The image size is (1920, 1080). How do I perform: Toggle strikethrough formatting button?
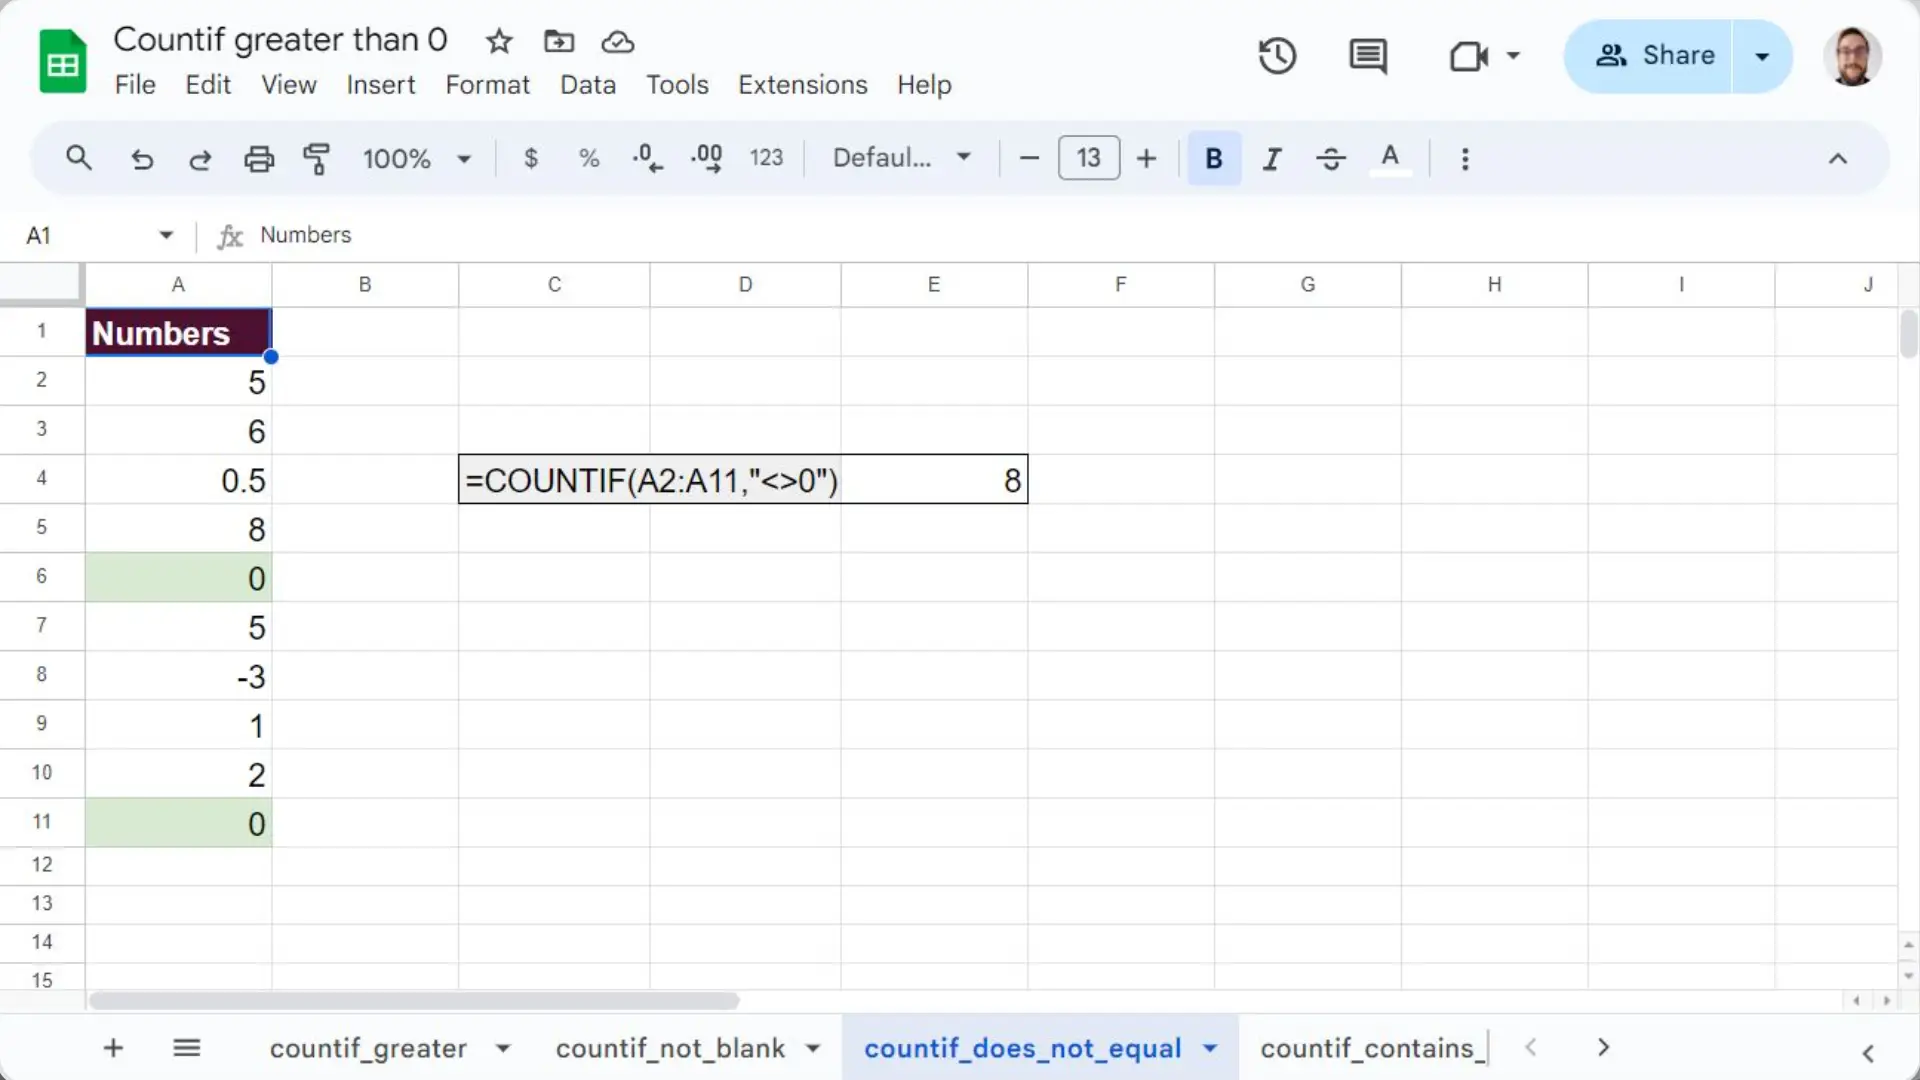[x=1330, y=159]
